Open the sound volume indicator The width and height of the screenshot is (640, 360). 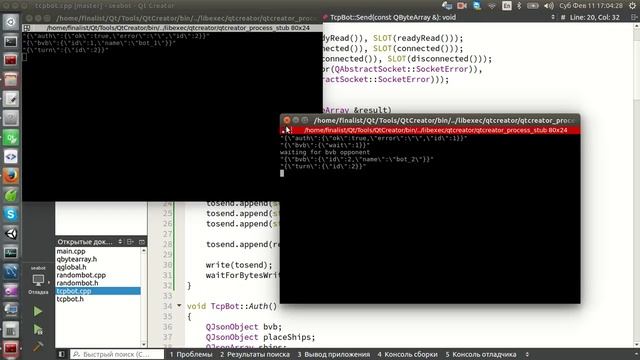(x=549, y=6)
